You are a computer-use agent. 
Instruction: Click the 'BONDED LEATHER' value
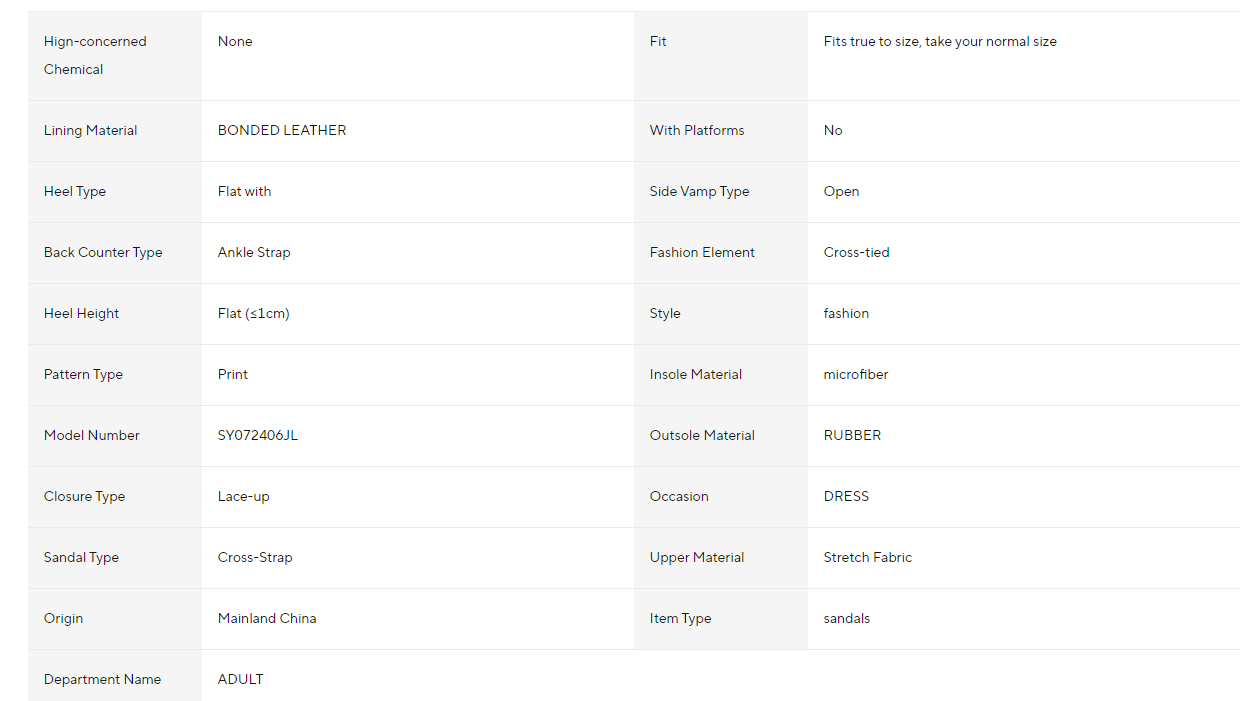(282, 131)
